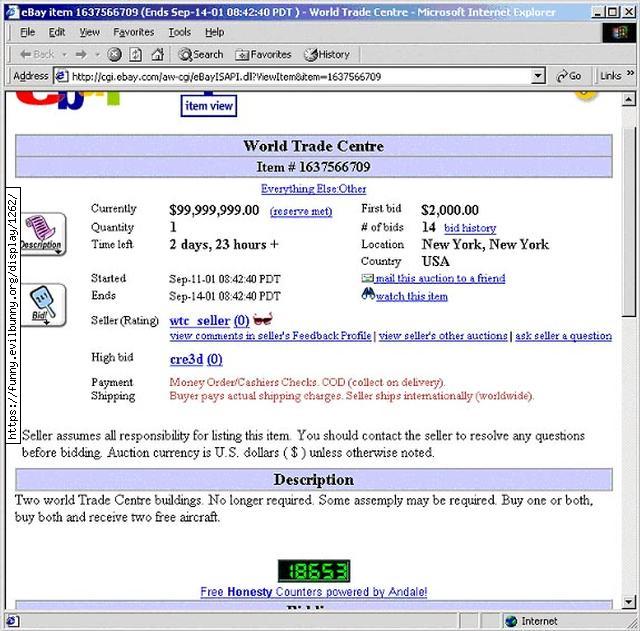Expand the address bar dropdown arrow
The image size is (640, 631).
point(538,76)
